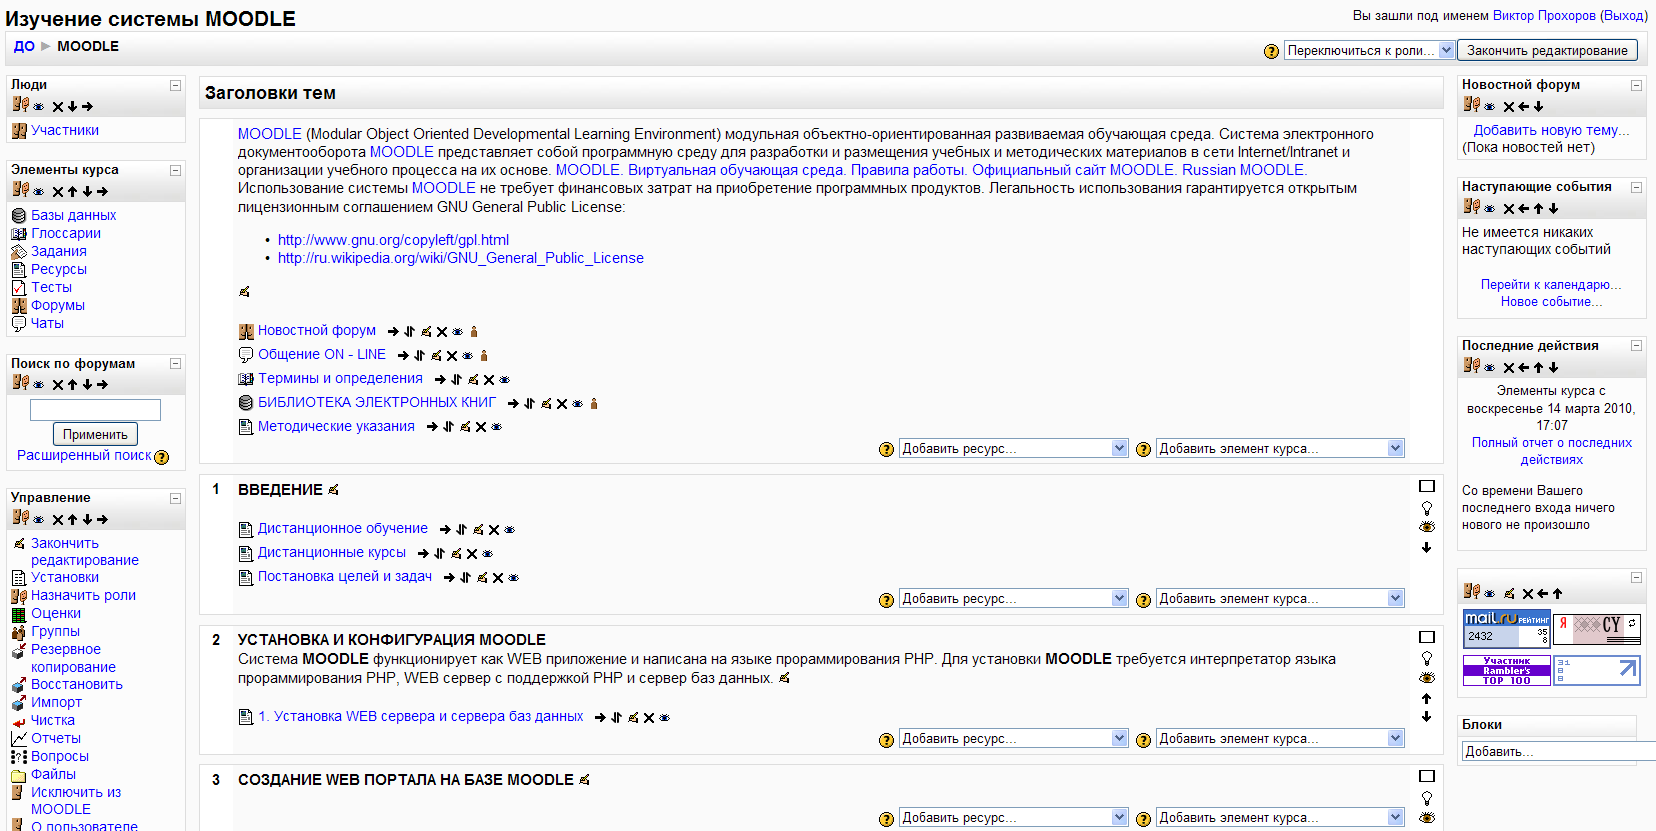Click the Закончить редактирование button
This screenshot has height=831, width=1656.
(1547, 50)
